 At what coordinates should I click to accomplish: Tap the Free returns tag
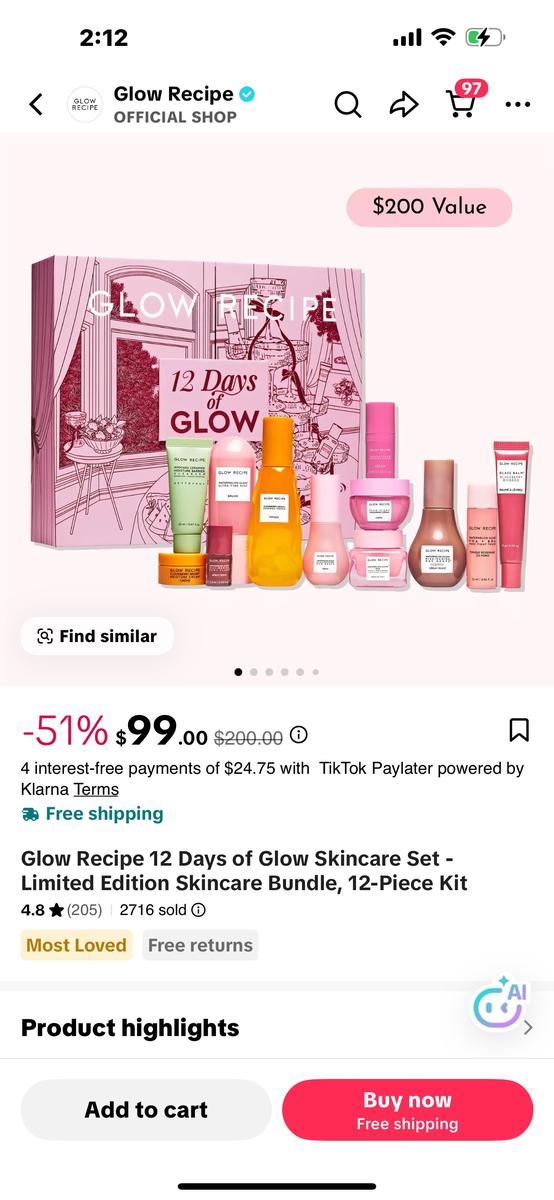click(200, 945)
